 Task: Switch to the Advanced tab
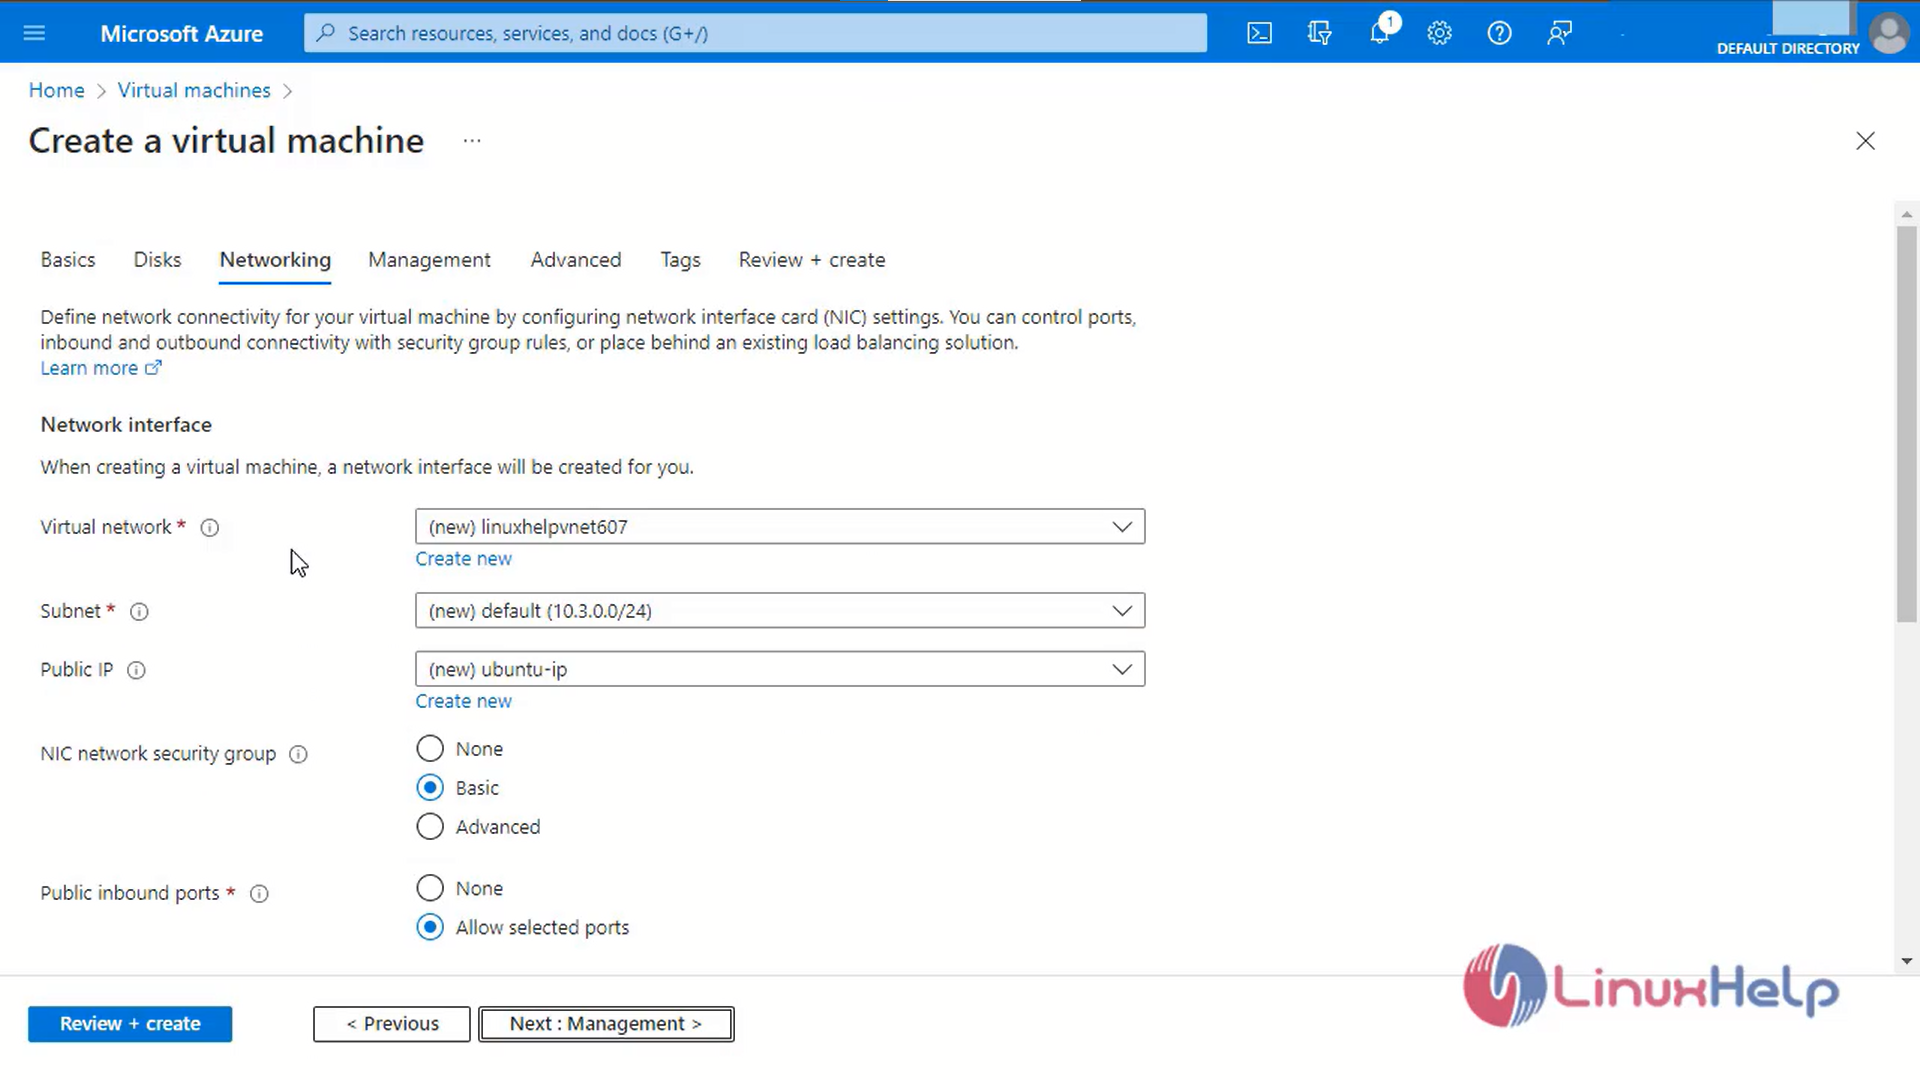(x=576, y=260)
